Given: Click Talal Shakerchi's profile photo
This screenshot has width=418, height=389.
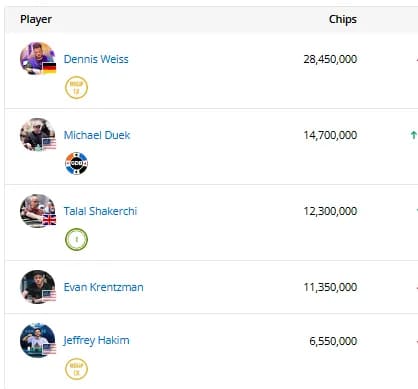Looking at the screenshot, I should pyautogui.click(x=37, y=211).
